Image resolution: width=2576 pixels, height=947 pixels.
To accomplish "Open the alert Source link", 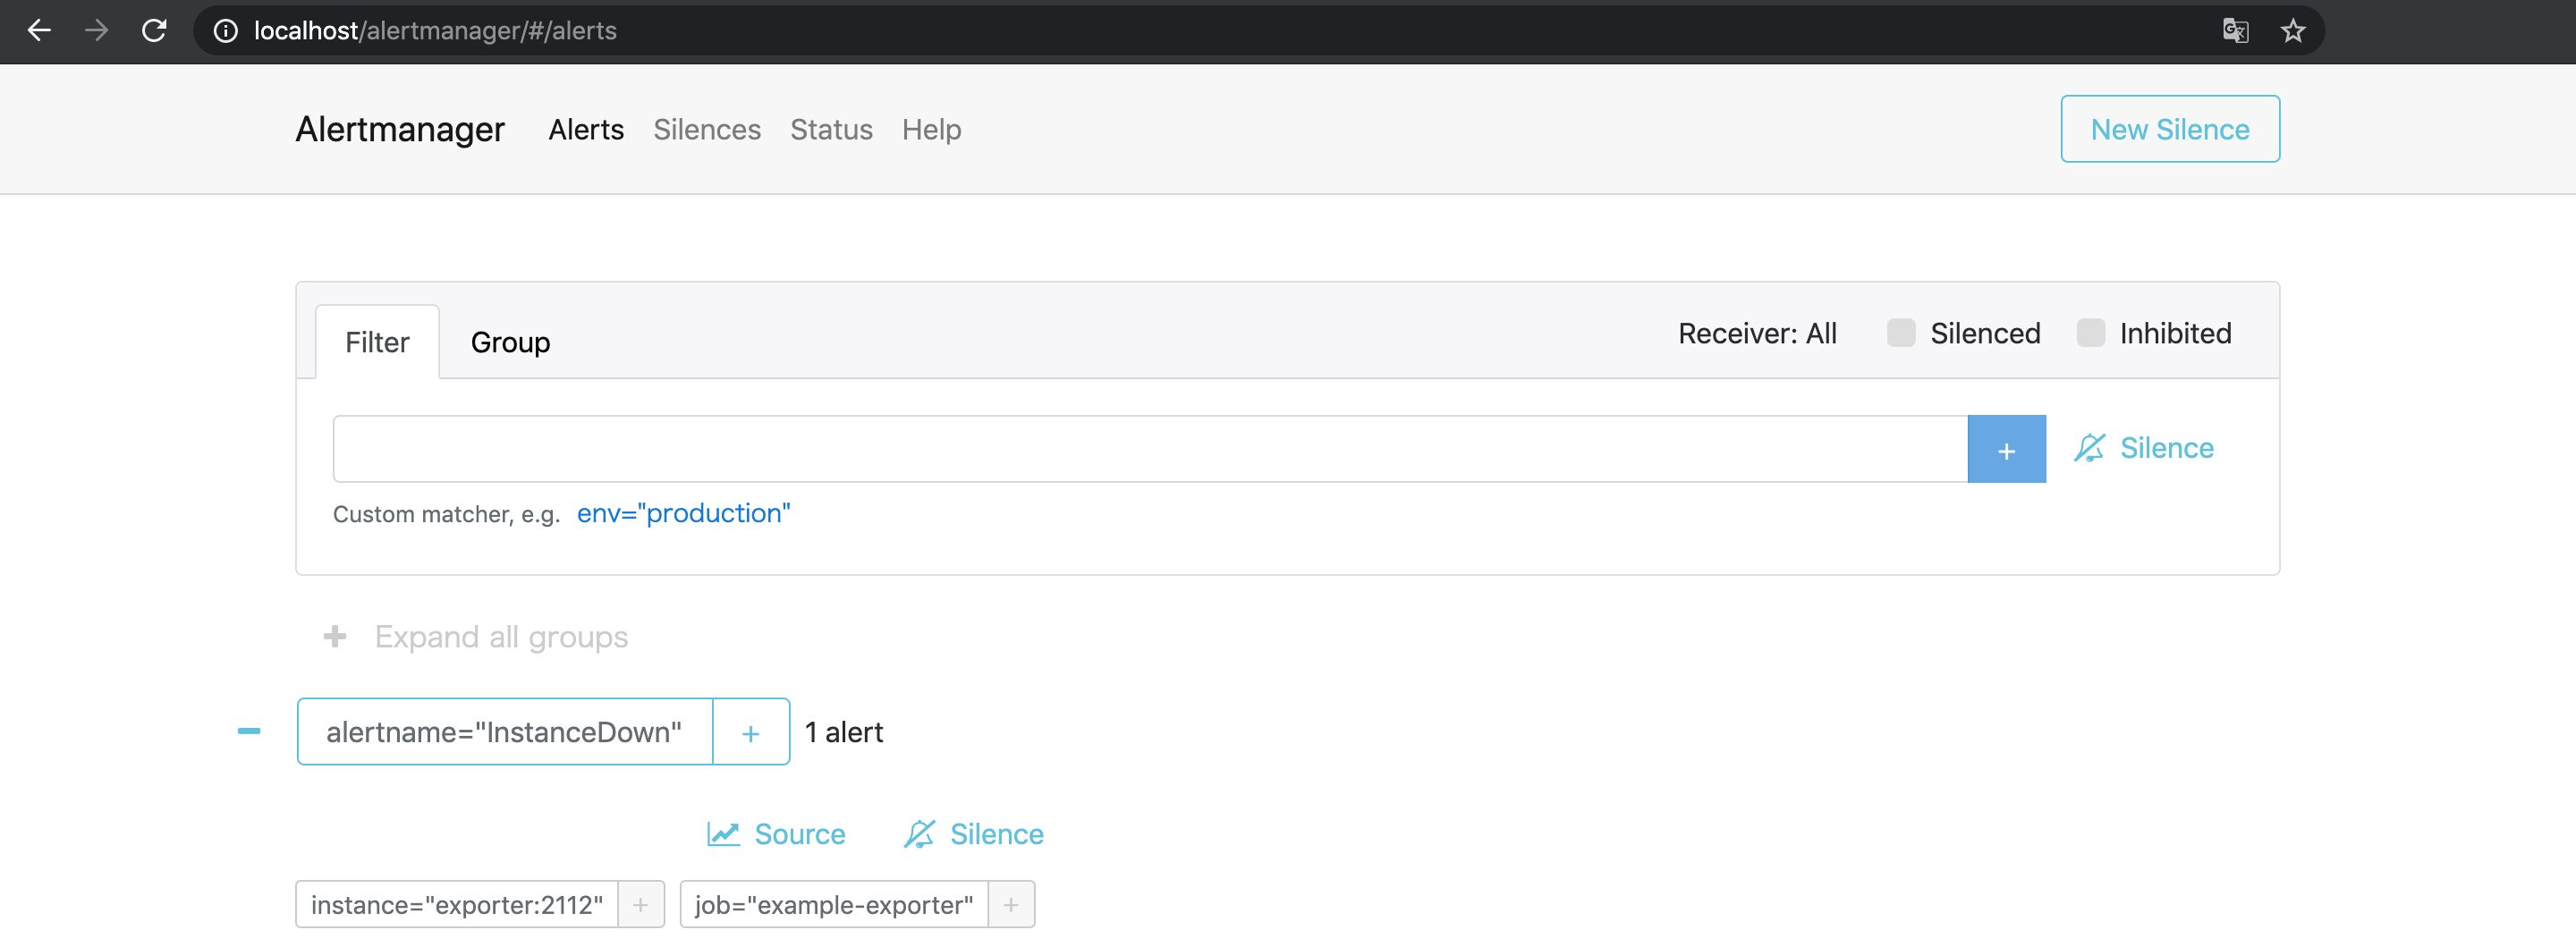I will tap(776, 834).
